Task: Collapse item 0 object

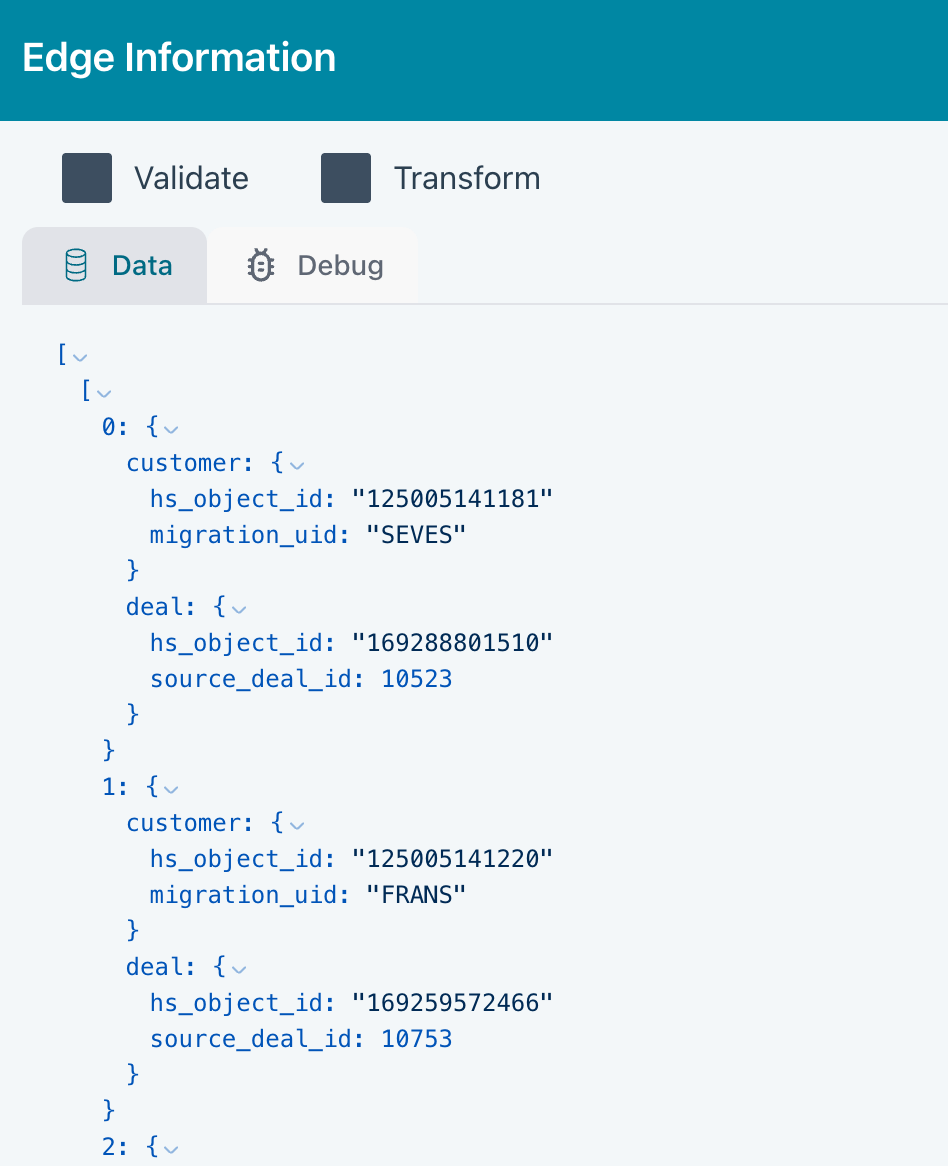Action: 171,428
